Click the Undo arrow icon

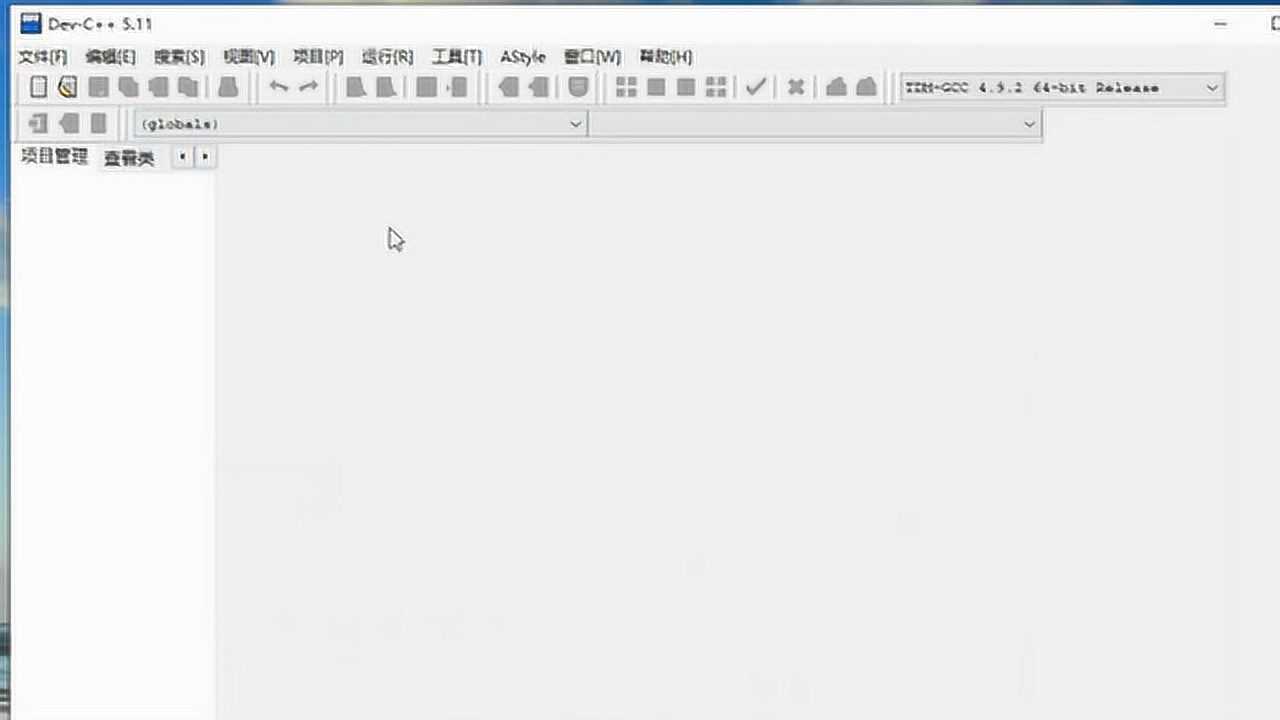(279, 87)
